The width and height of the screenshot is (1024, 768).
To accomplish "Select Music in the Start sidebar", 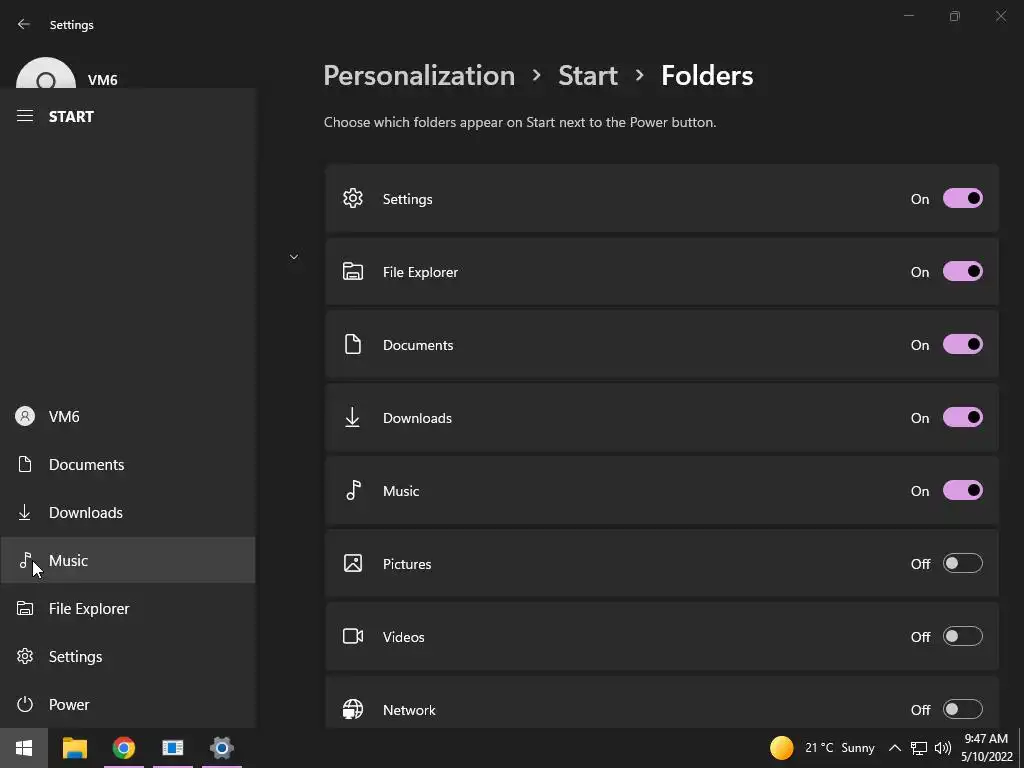I will pos(68,560).
